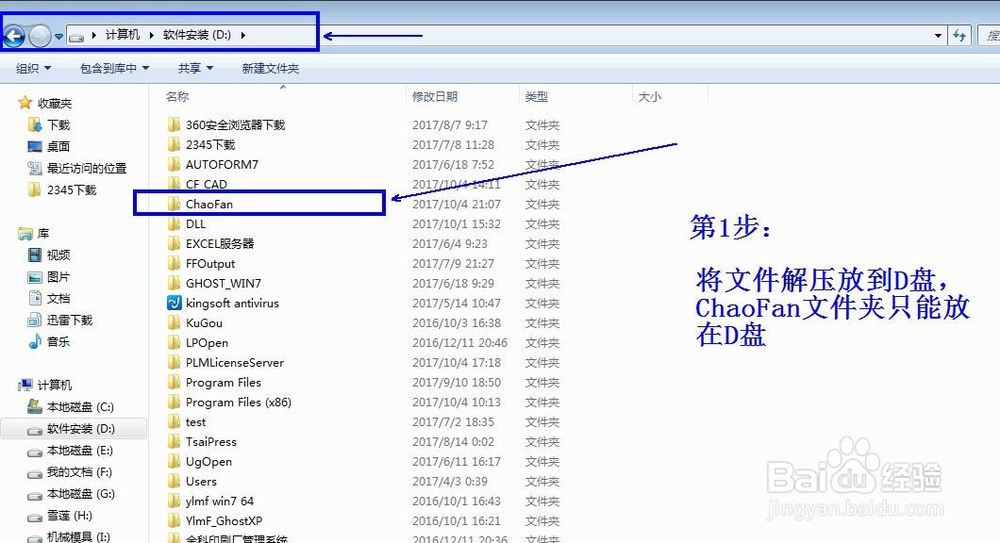Image resolution: width=1000 pixels, height=543 pixels.
Task: Select the UgOpen folder
Action: [209, 461]
